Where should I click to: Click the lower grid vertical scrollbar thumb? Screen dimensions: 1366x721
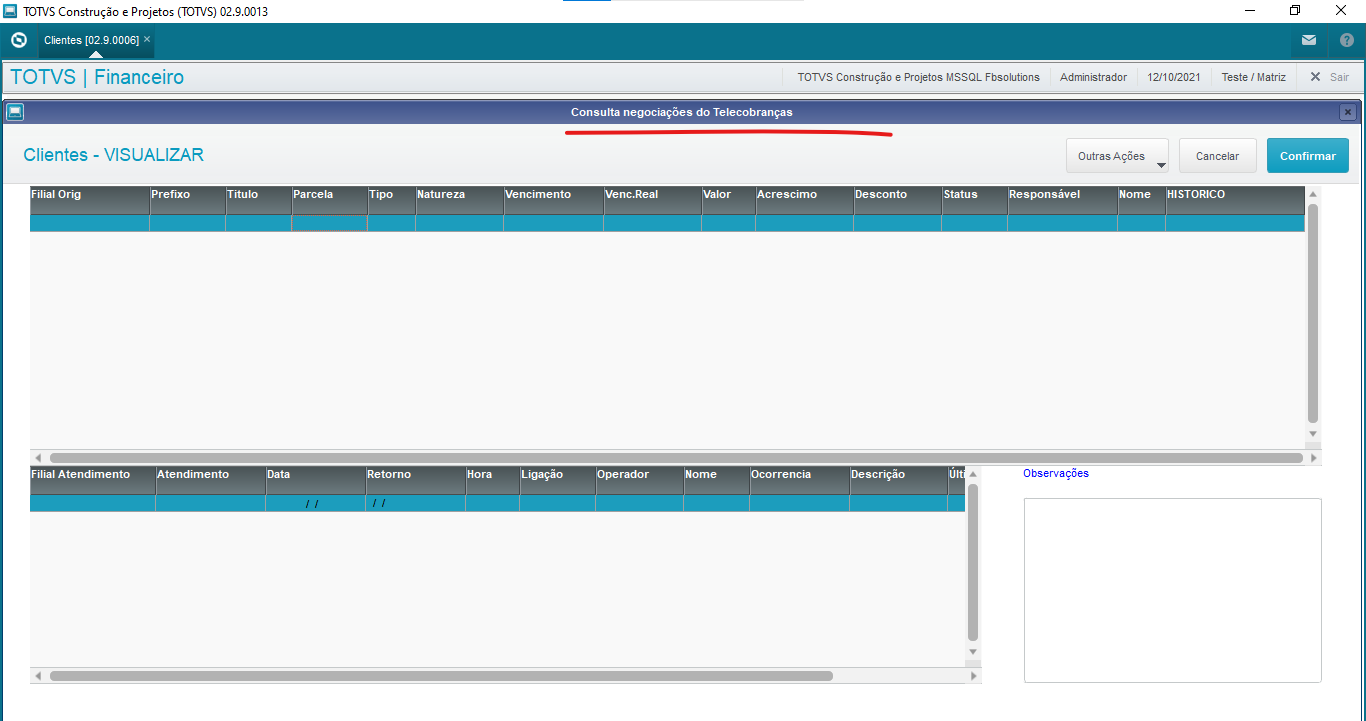pyautogui.click(x=973, y=562)
